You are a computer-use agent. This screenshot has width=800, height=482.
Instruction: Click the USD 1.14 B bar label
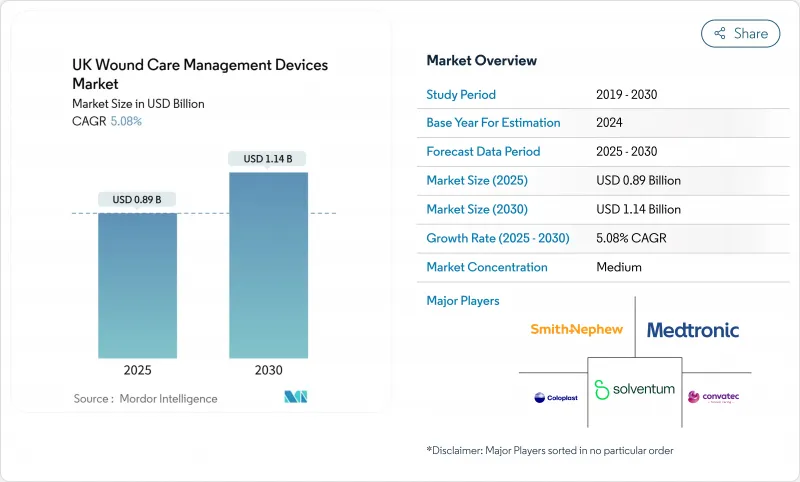[268, 159]
